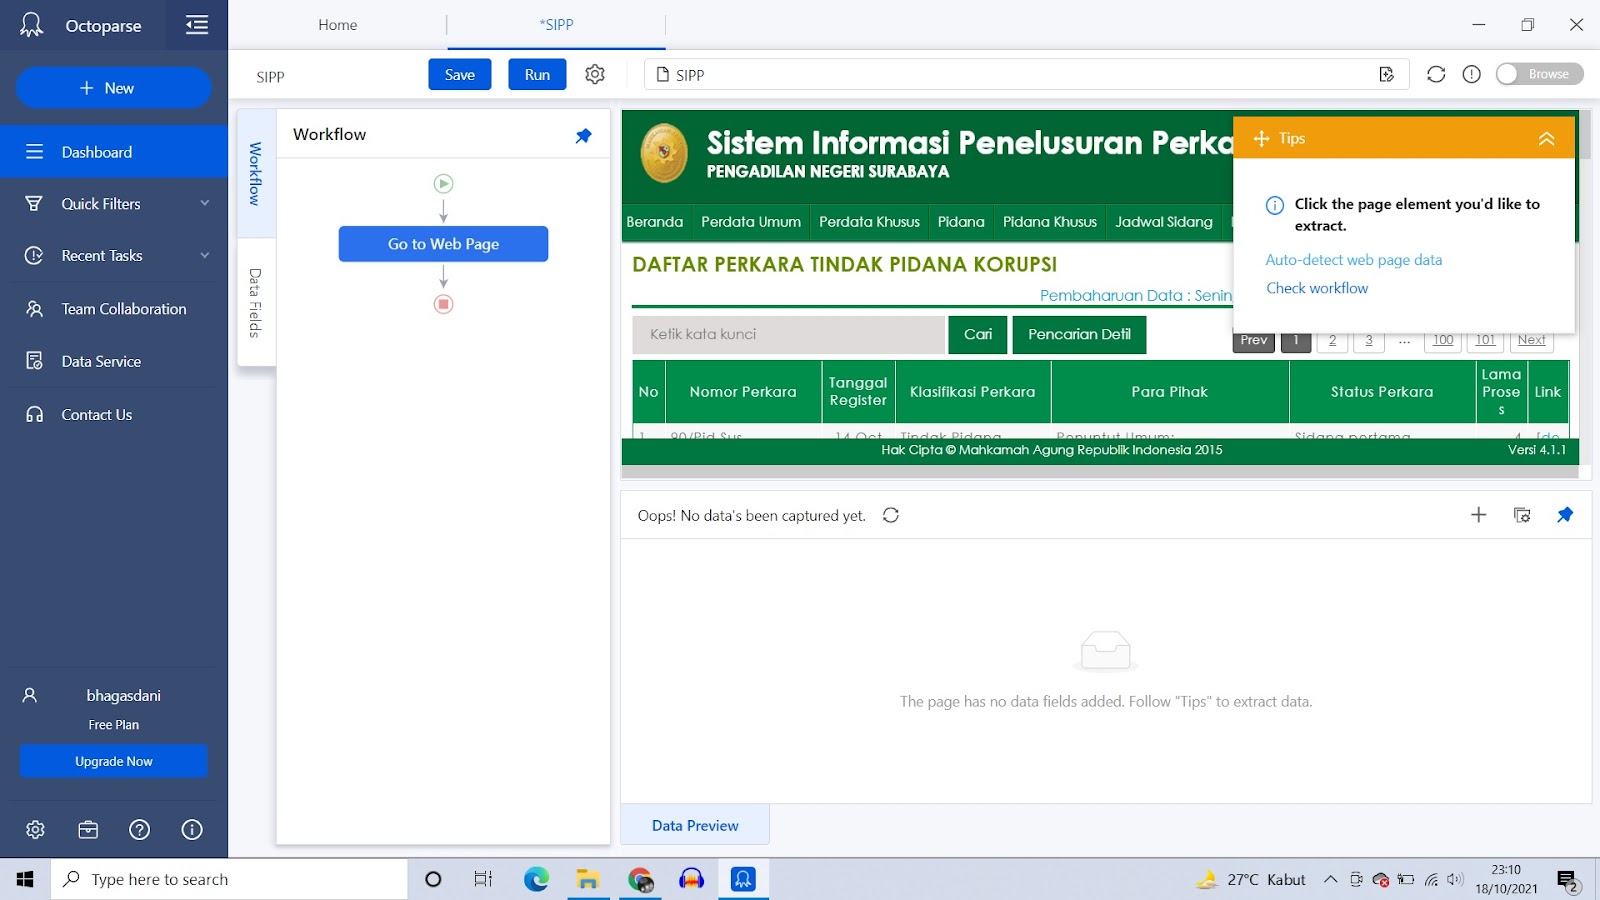The width and height of the screenshot is (1600, 900).
Task: Collapse the Tips panel
Action: pyautogui.click(x=1546, y=139)
